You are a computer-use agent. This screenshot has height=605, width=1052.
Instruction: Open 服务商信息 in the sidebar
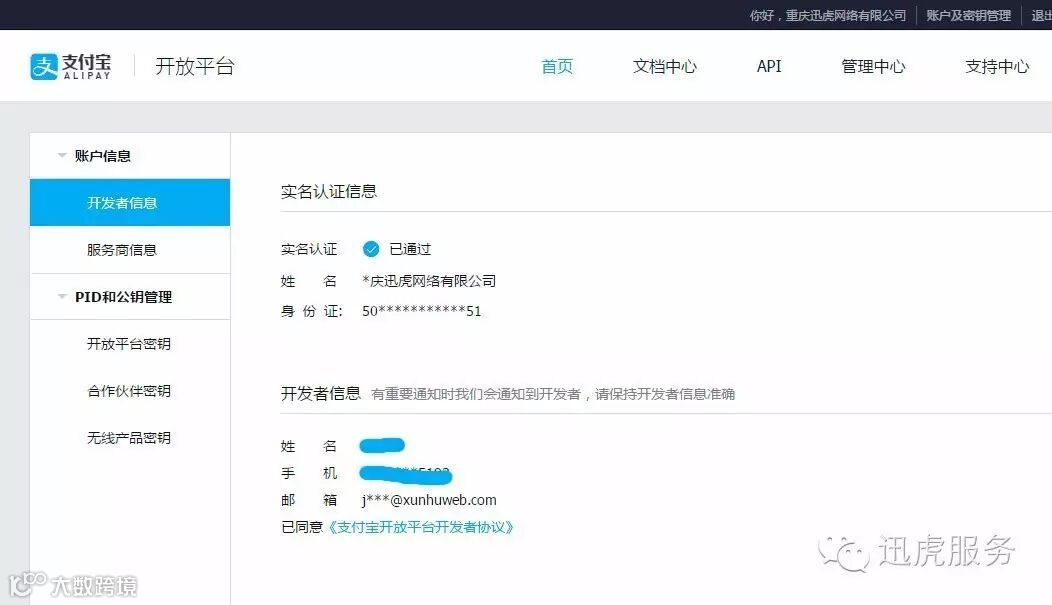130,250
